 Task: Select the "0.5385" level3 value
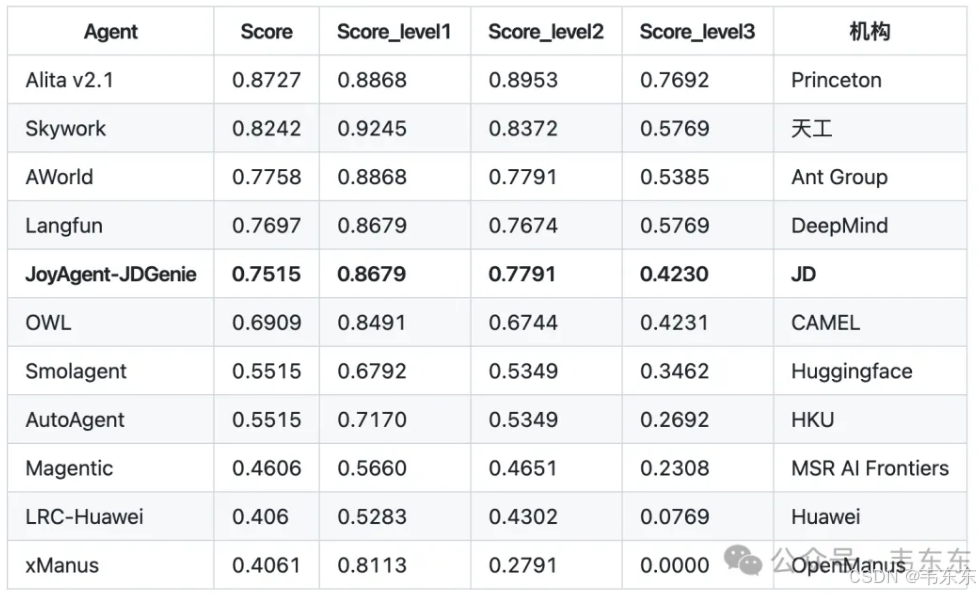tap(674, 177)
